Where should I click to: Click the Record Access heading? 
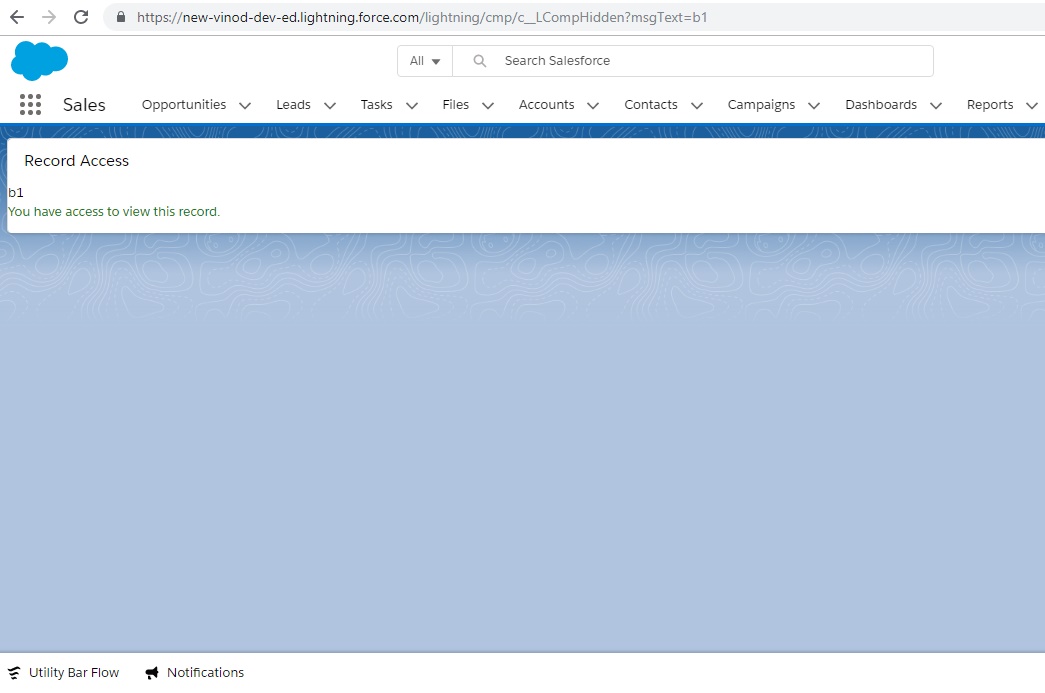77,161
